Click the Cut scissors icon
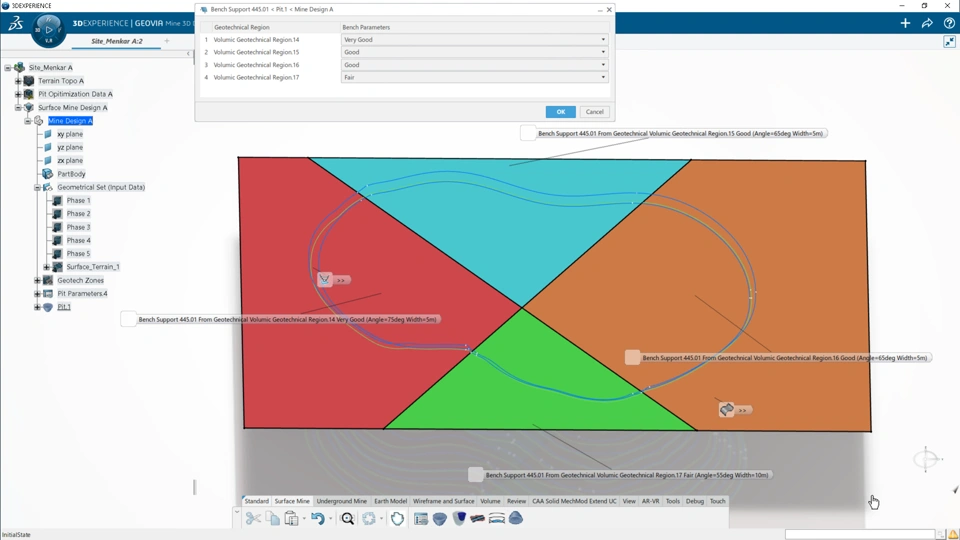 tap(253, 519)
